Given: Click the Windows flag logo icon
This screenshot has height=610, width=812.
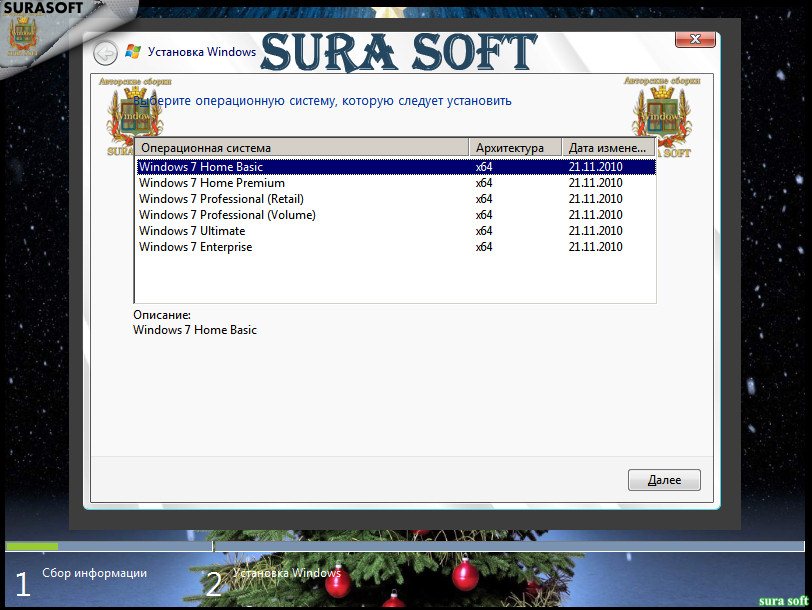Looking at the screenshot, I should click(x=133, y=52).
